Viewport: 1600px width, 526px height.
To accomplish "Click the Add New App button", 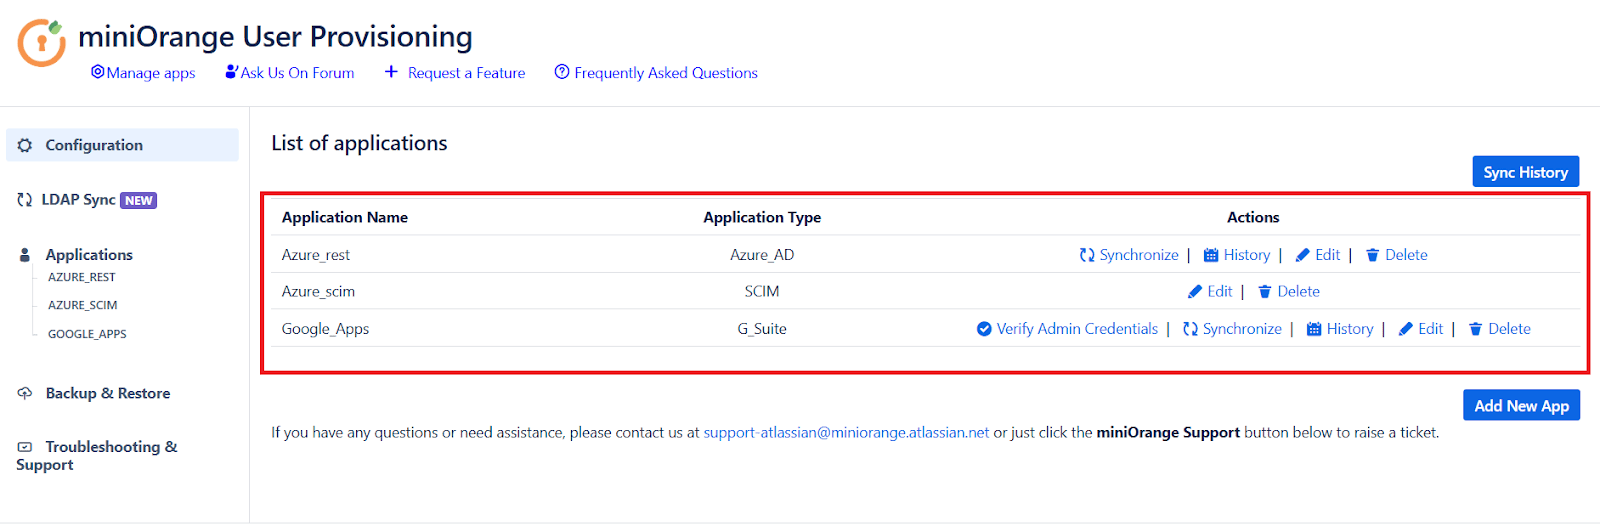I will point(1521,405).
